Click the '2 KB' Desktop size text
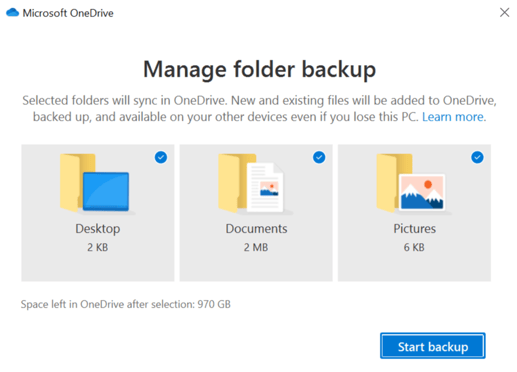The image size is (517, 372). click(x=98, y=247)
